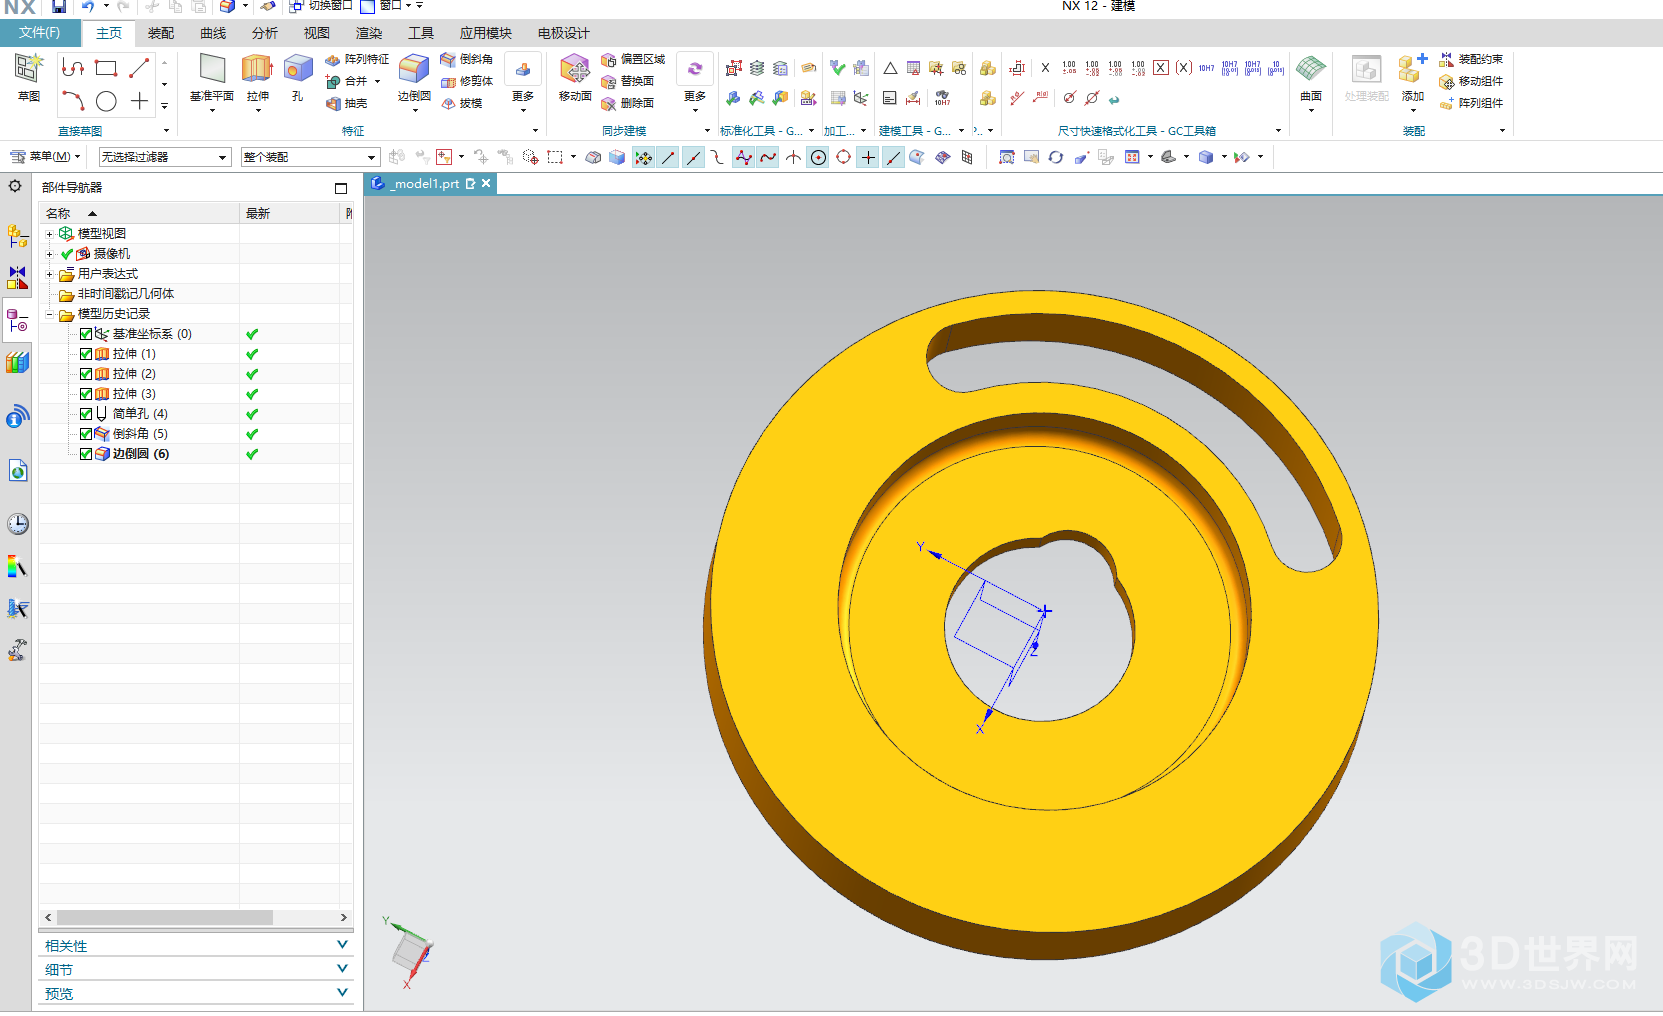Select the profile sketch curve tool
The image size is (1663, 1016).
pyautogui.click(x=73, y=68)
